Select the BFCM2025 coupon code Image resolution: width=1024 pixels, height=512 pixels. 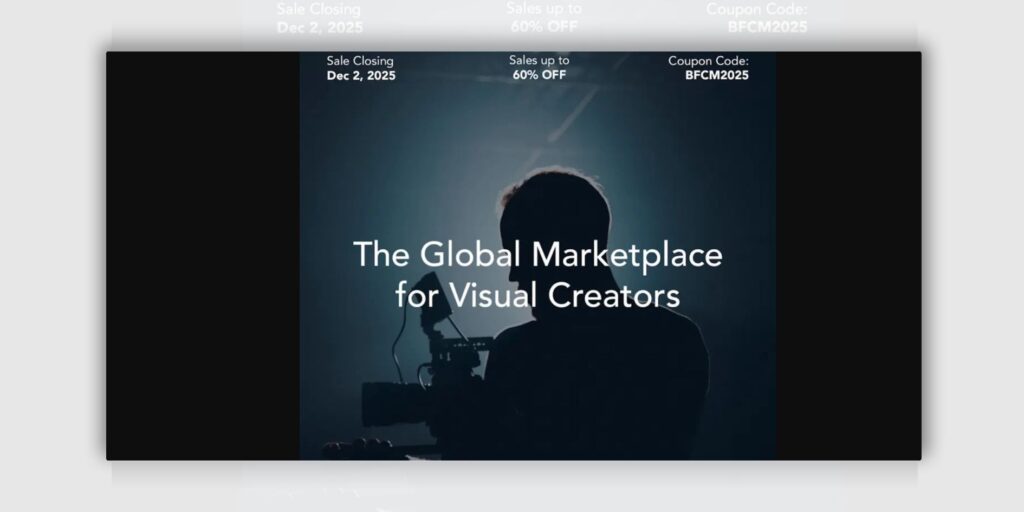716,75
